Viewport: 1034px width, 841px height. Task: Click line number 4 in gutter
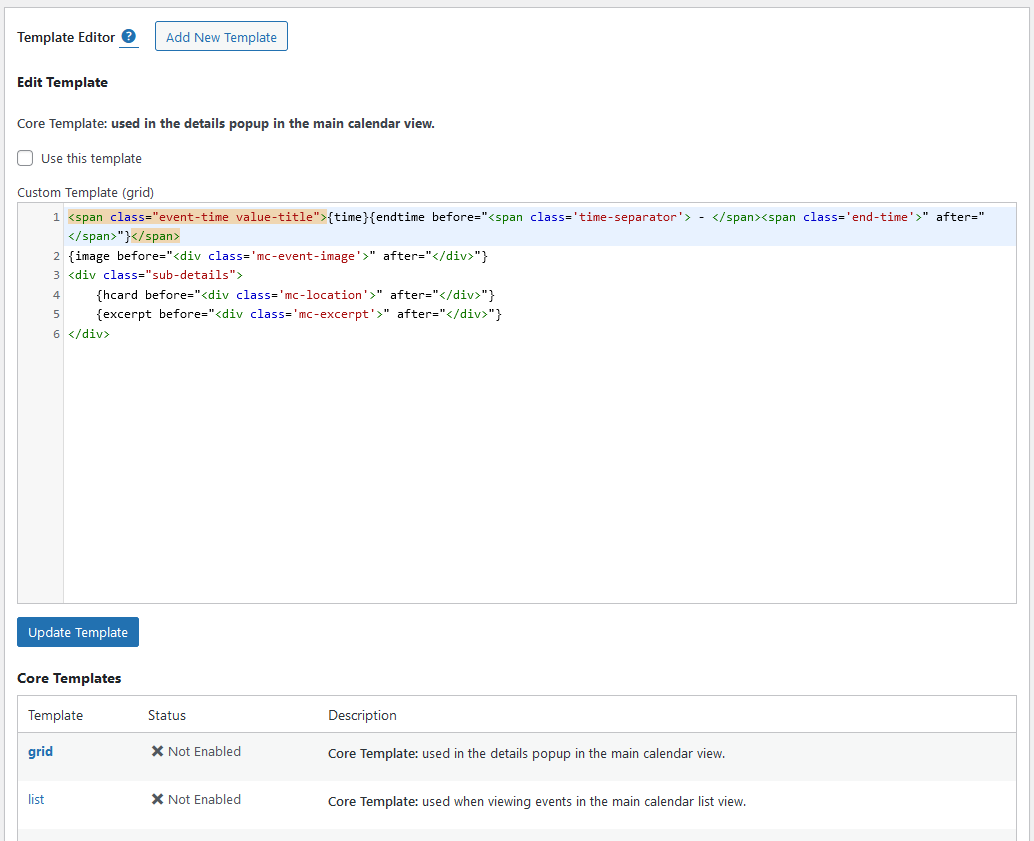56,295
